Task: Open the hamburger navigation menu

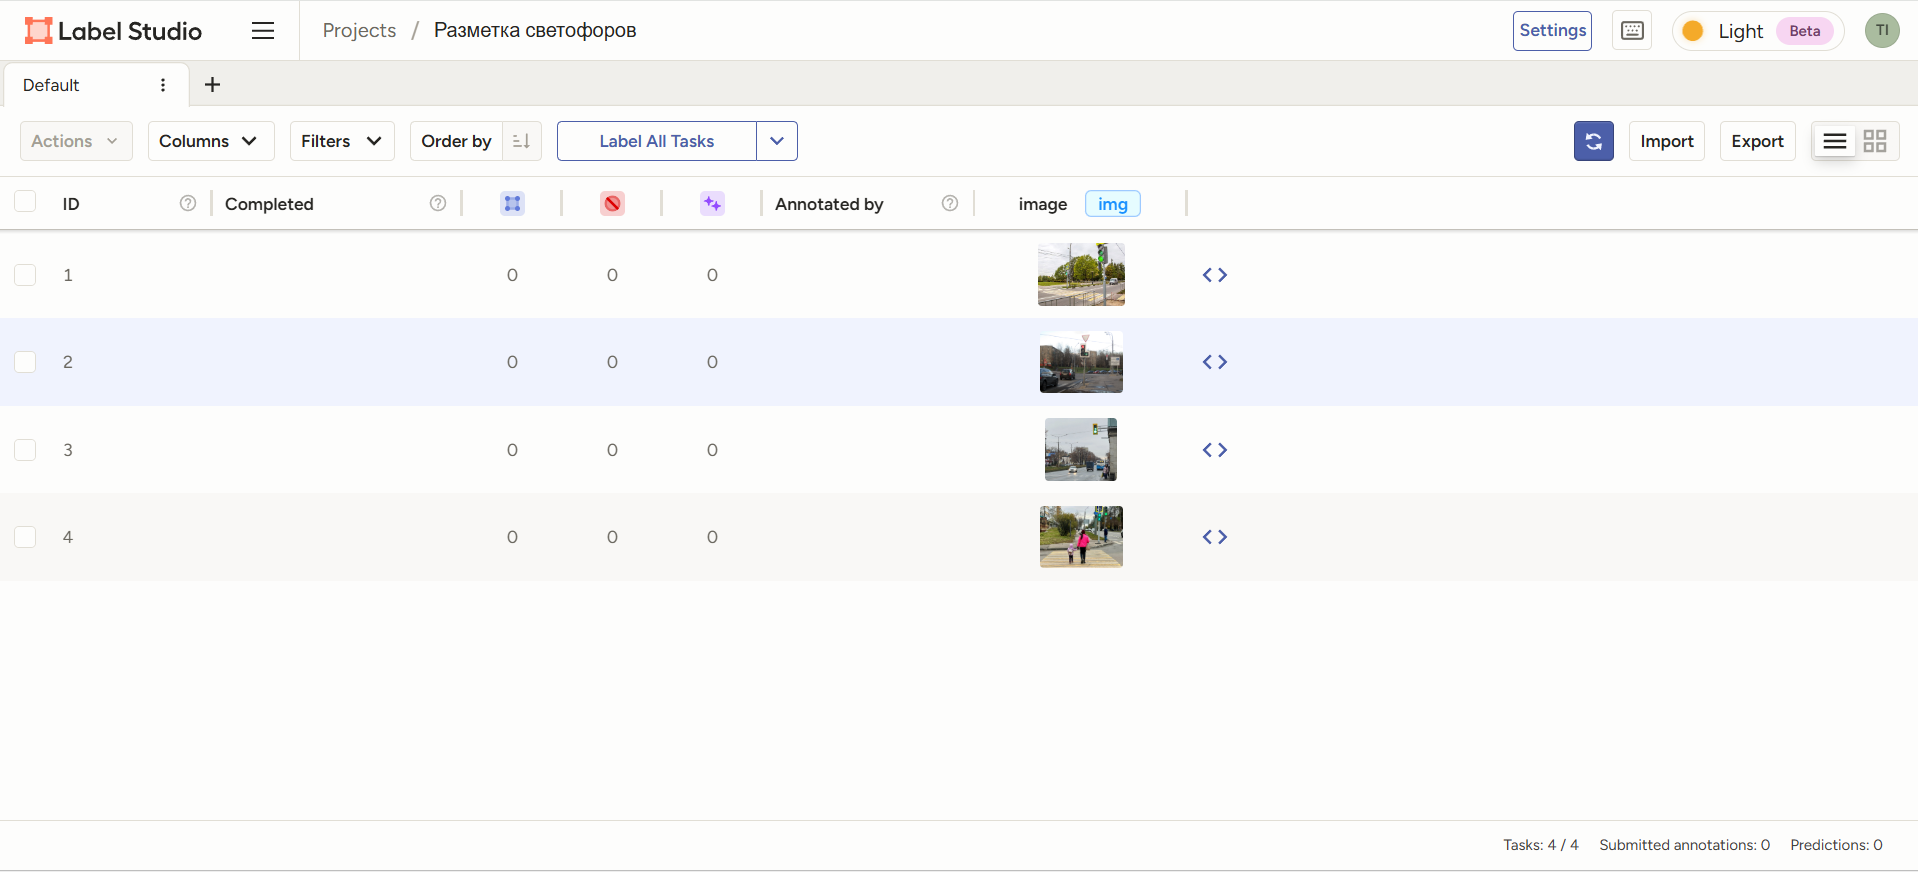Action: point(263,31)
